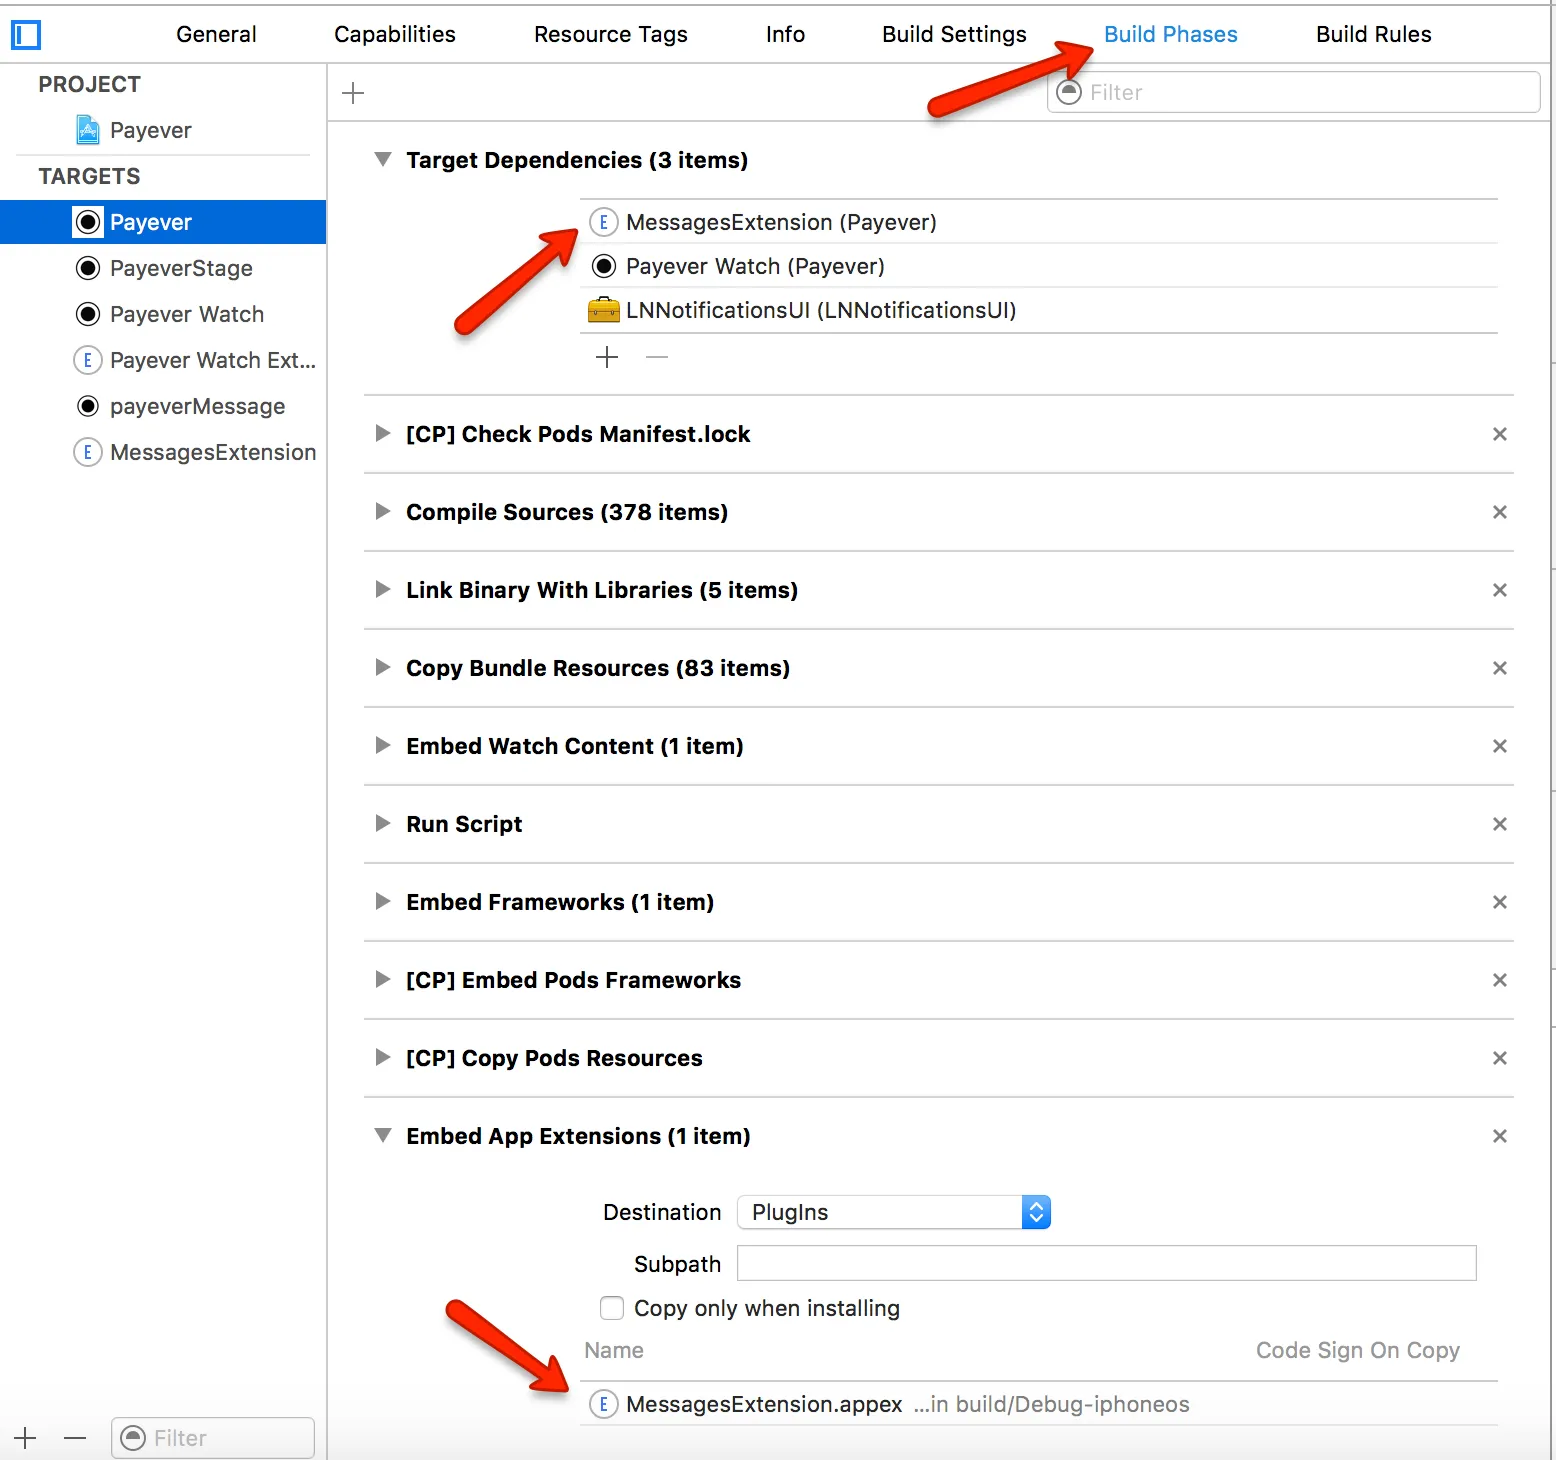
Task: Click the targets Filter field at bottom
Action: pos(213,1438)
